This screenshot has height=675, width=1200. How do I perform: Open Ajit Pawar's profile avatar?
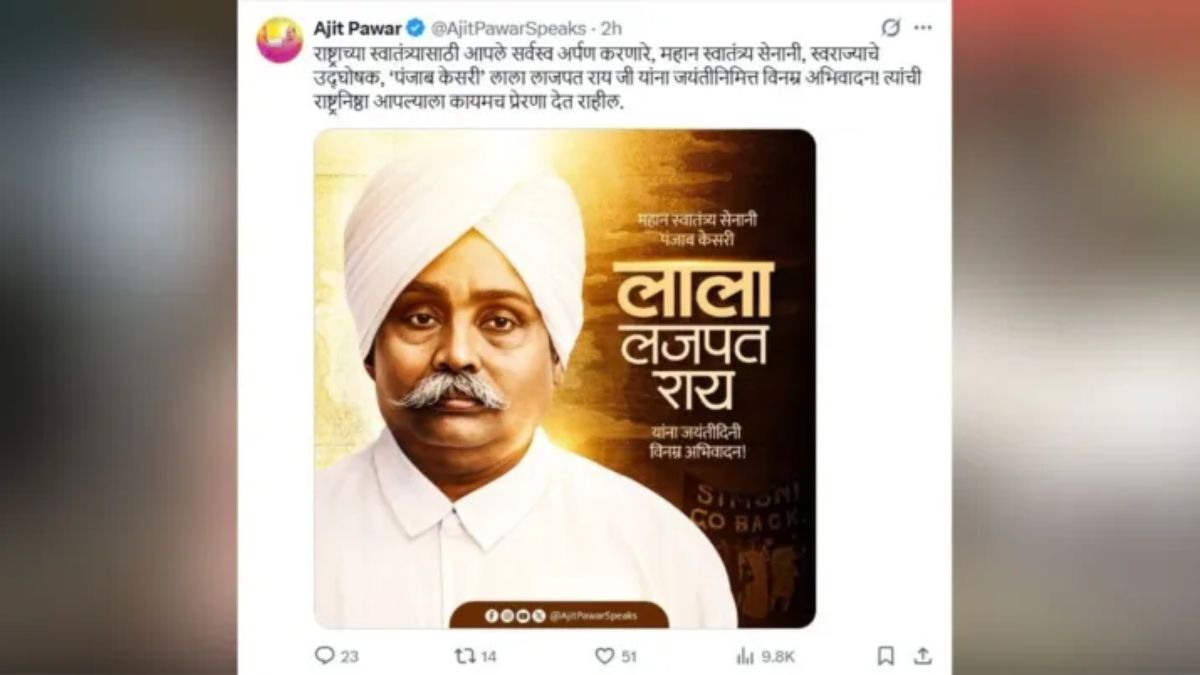coord(279,40)
